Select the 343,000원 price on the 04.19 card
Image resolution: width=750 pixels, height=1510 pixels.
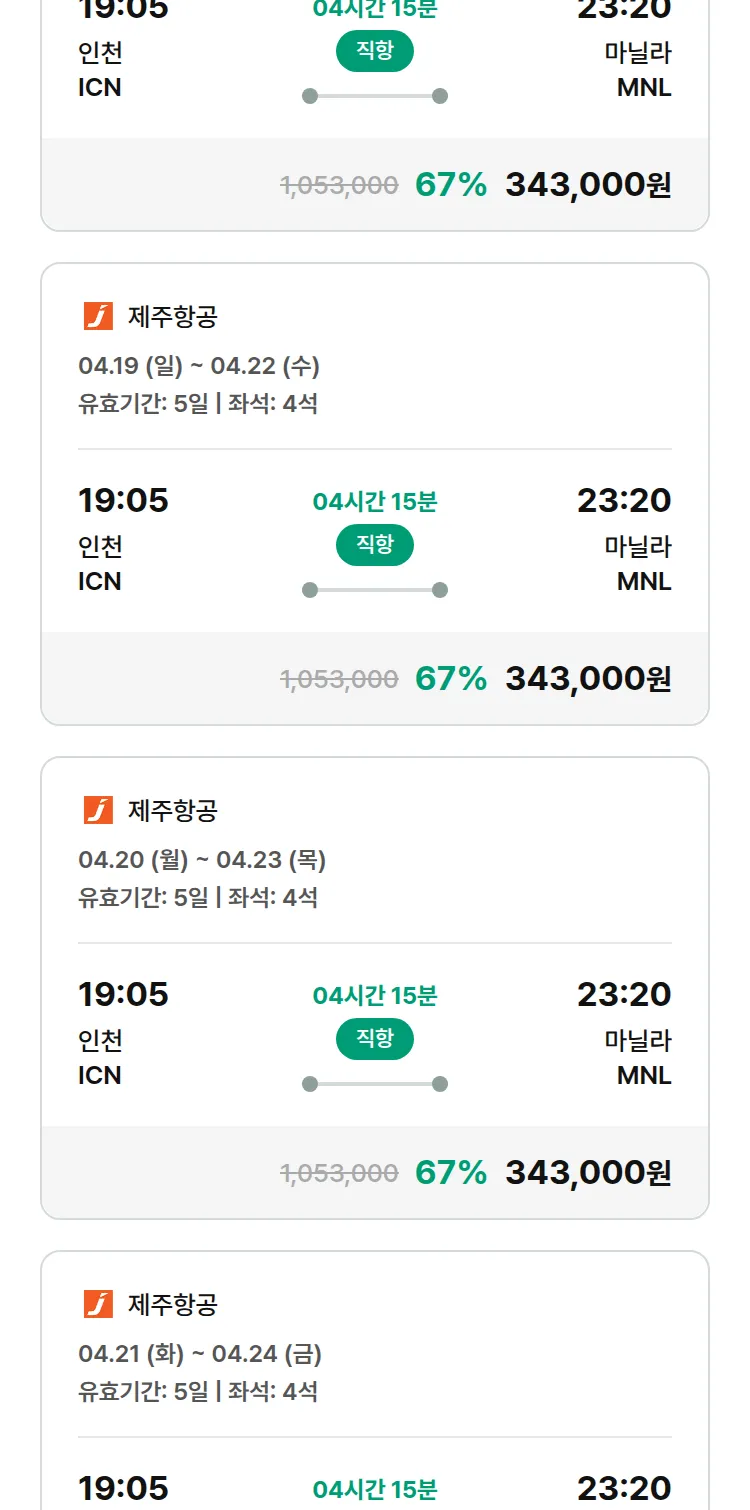(x=588, y=679)
